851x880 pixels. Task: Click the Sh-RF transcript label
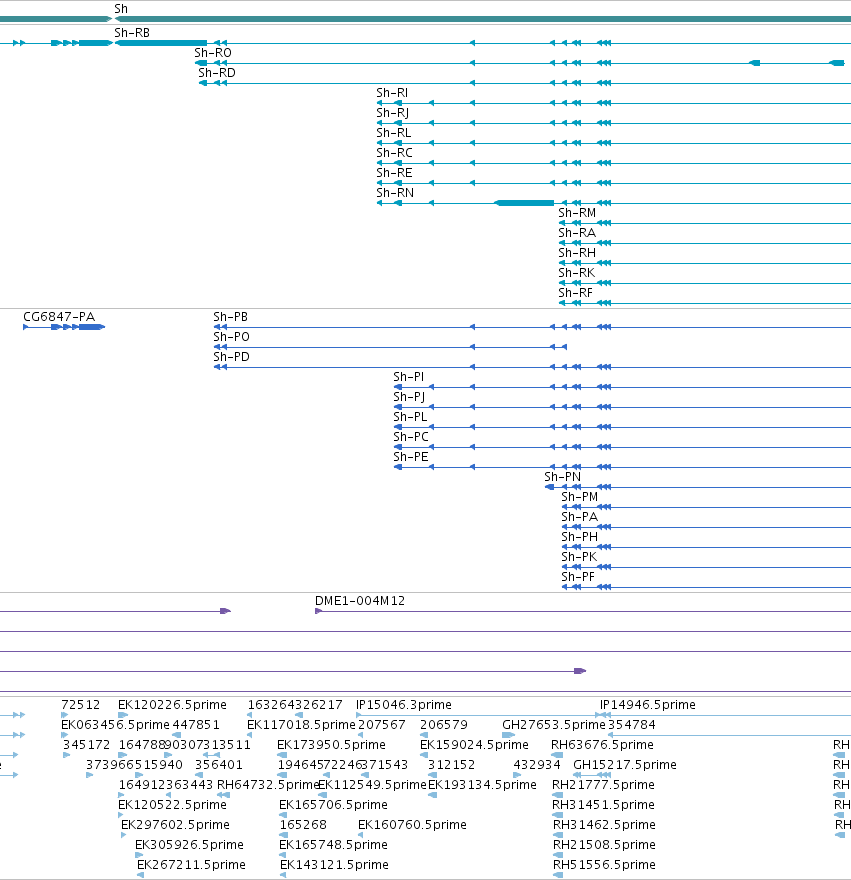[x=575, y=293]
